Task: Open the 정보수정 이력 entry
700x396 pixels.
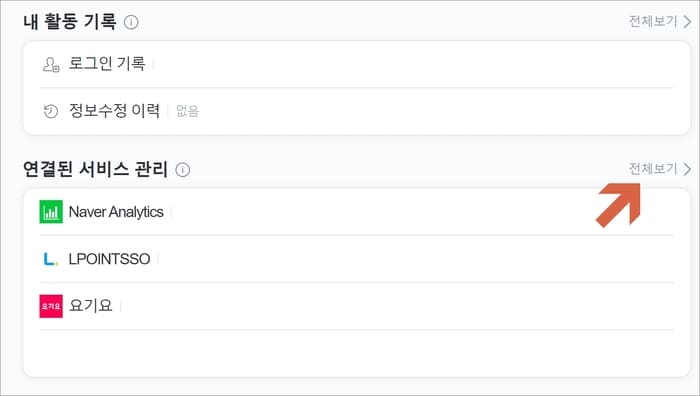Action: [357, 111]
